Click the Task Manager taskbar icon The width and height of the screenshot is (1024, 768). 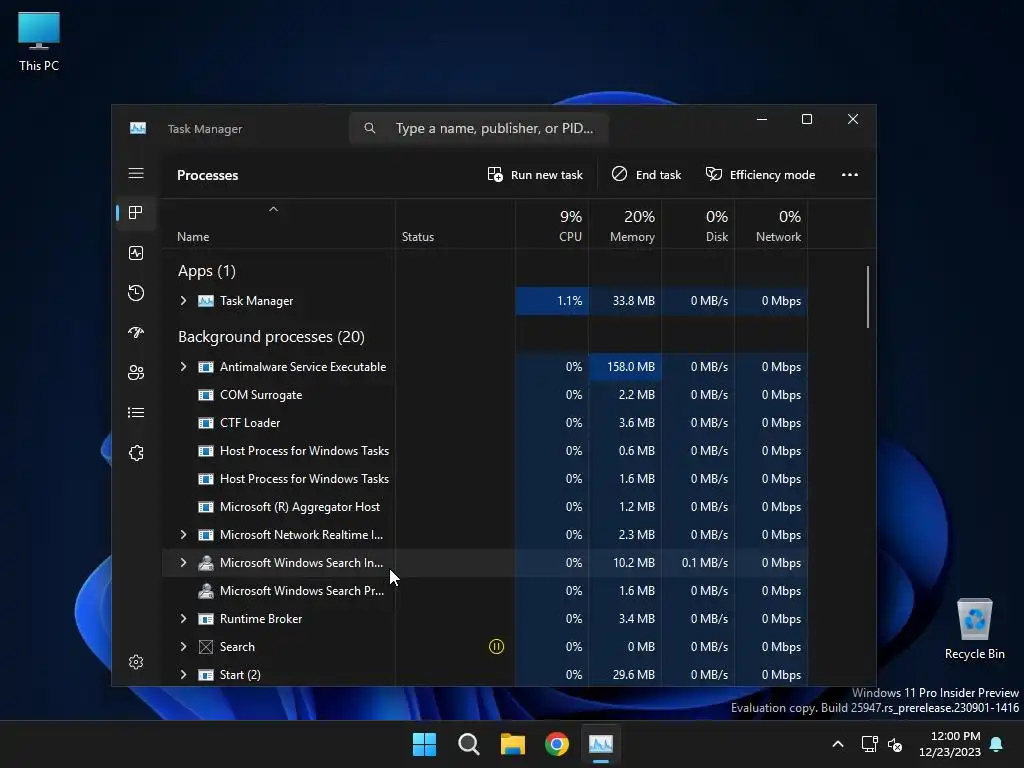coord(601,744)
